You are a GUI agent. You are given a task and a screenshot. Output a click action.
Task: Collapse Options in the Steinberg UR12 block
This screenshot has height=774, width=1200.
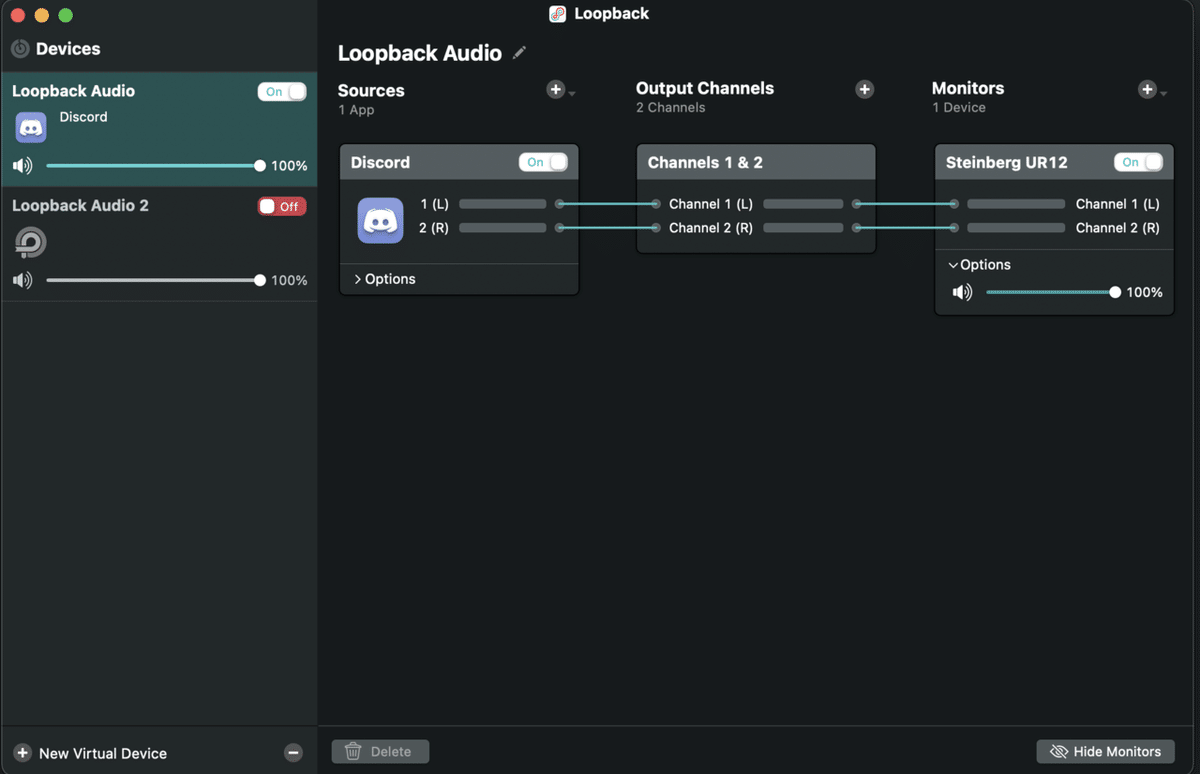[x=980, y=265]
